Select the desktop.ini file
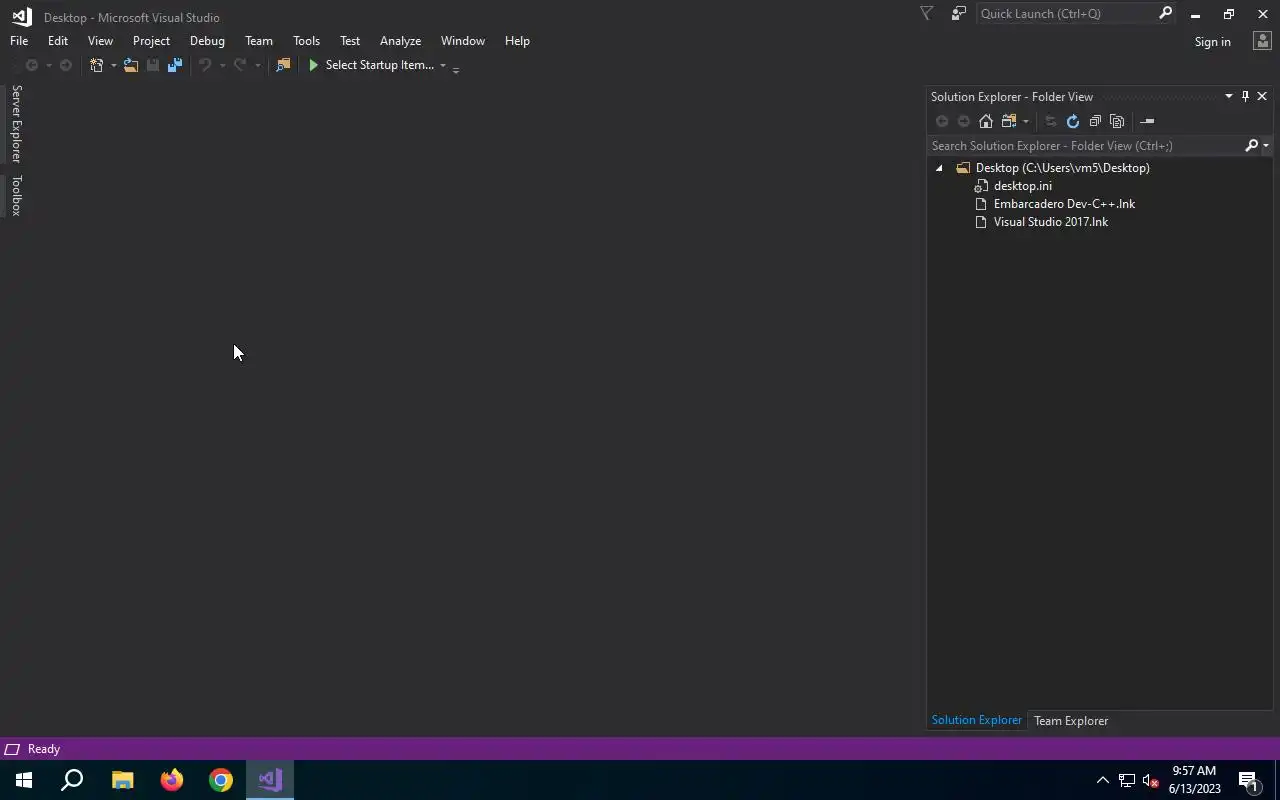1280x800 pixels. [1022, 186]
